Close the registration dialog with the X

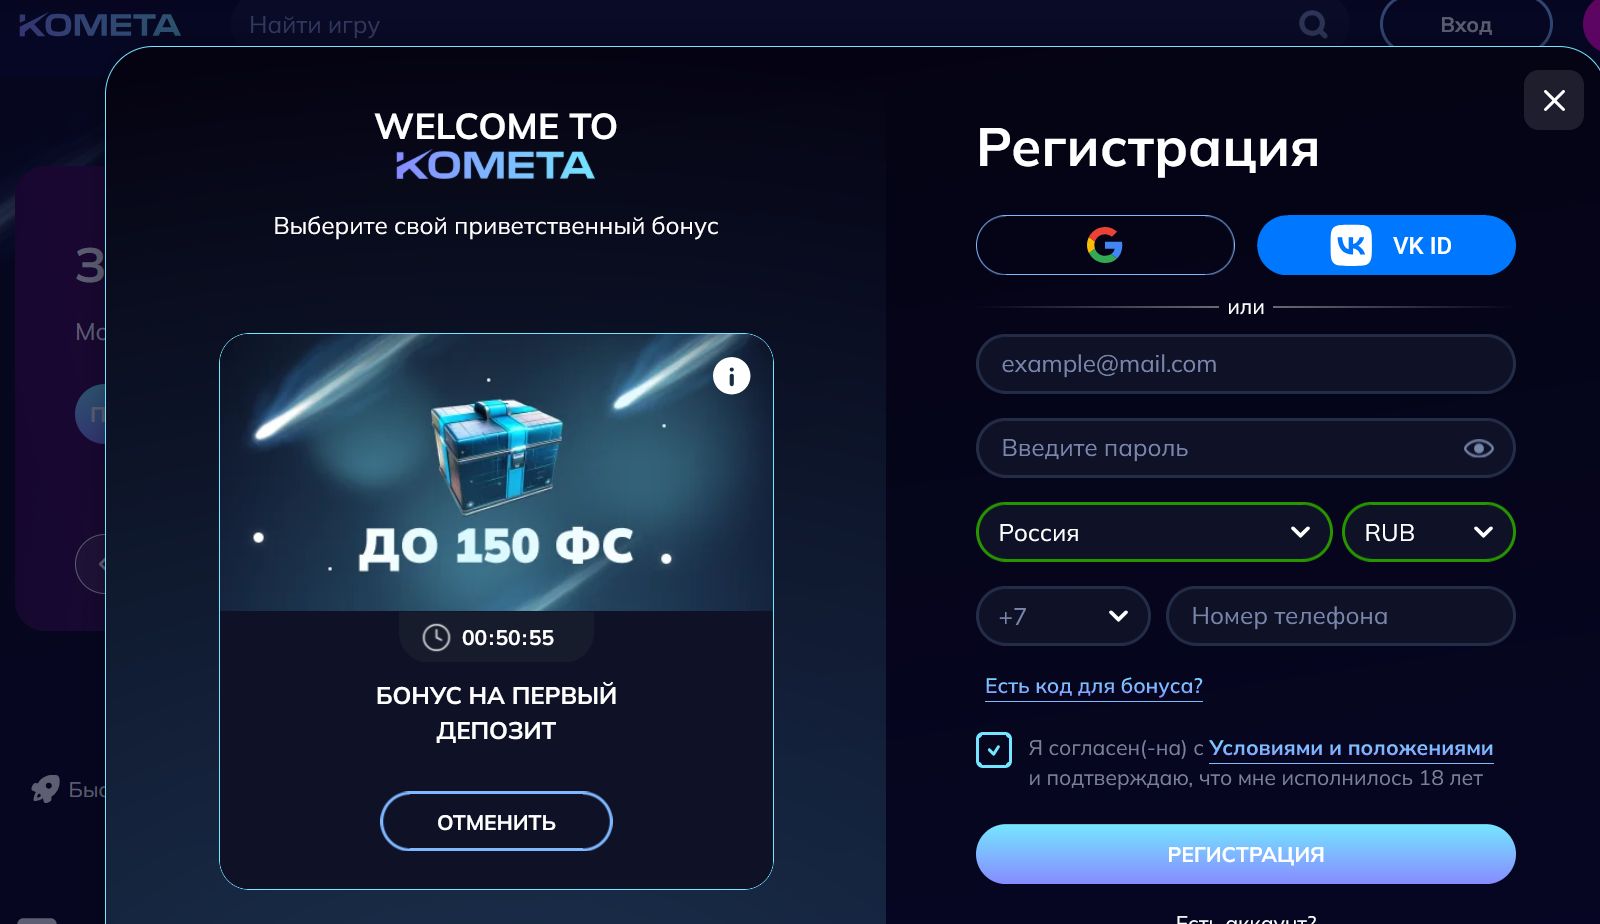(x=1553, y=100)
